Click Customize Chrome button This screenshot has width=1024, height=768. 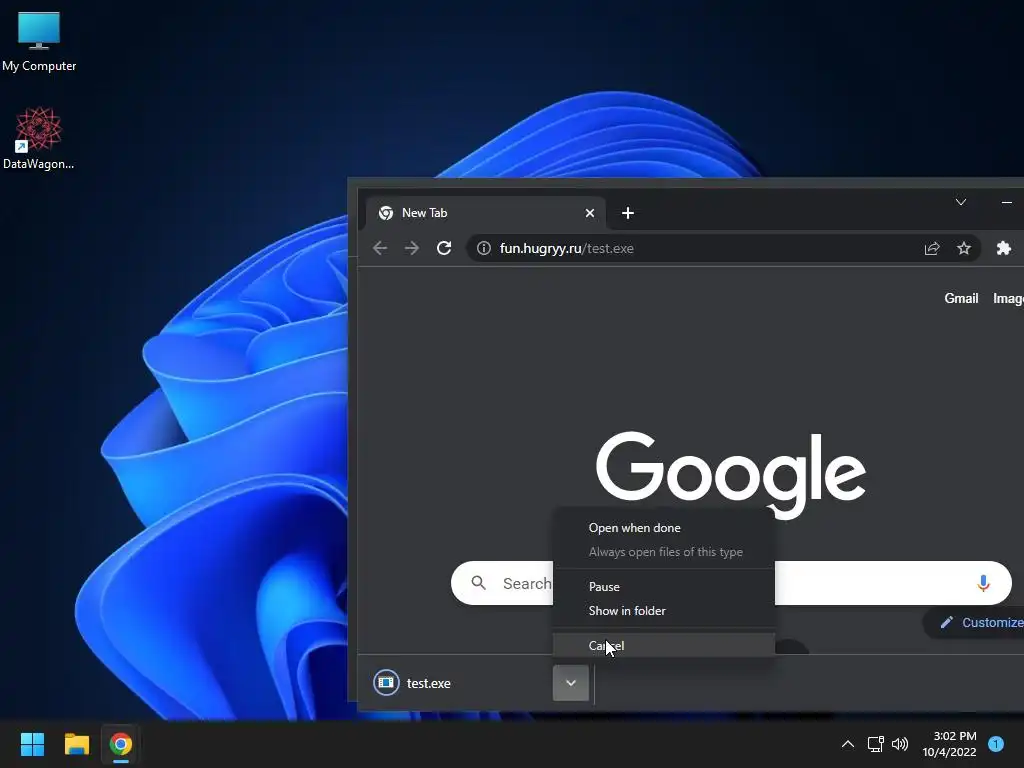pyautogui.click(x=974, y=622)
